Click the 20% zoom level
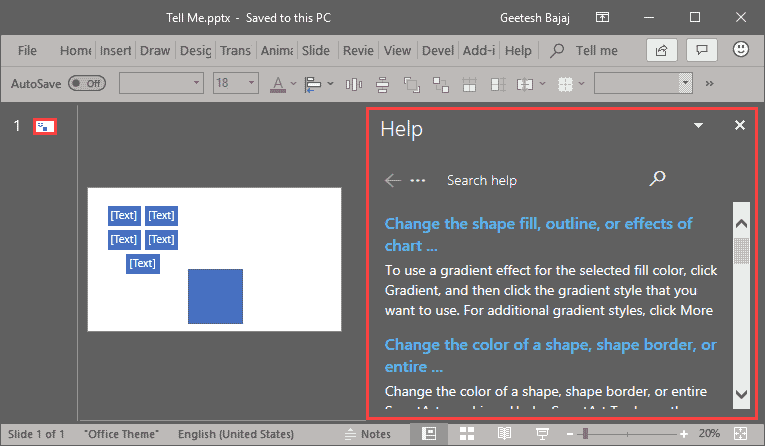 (x=709, y=433)
